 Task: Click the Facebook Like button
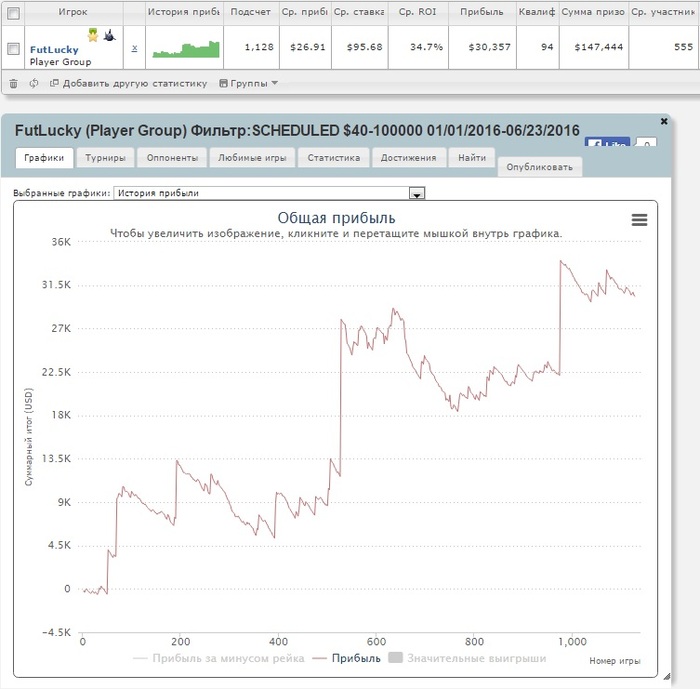click(x=607, y=142)
